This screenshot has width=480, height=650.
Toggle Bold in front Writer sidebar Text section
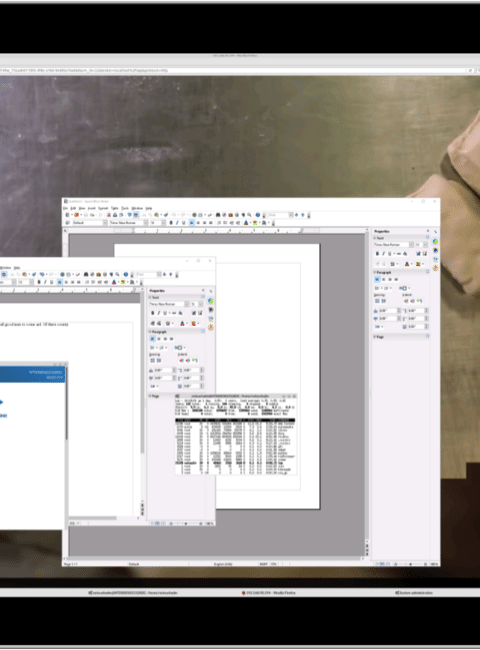pyautogui.click(x=153, y=313)
